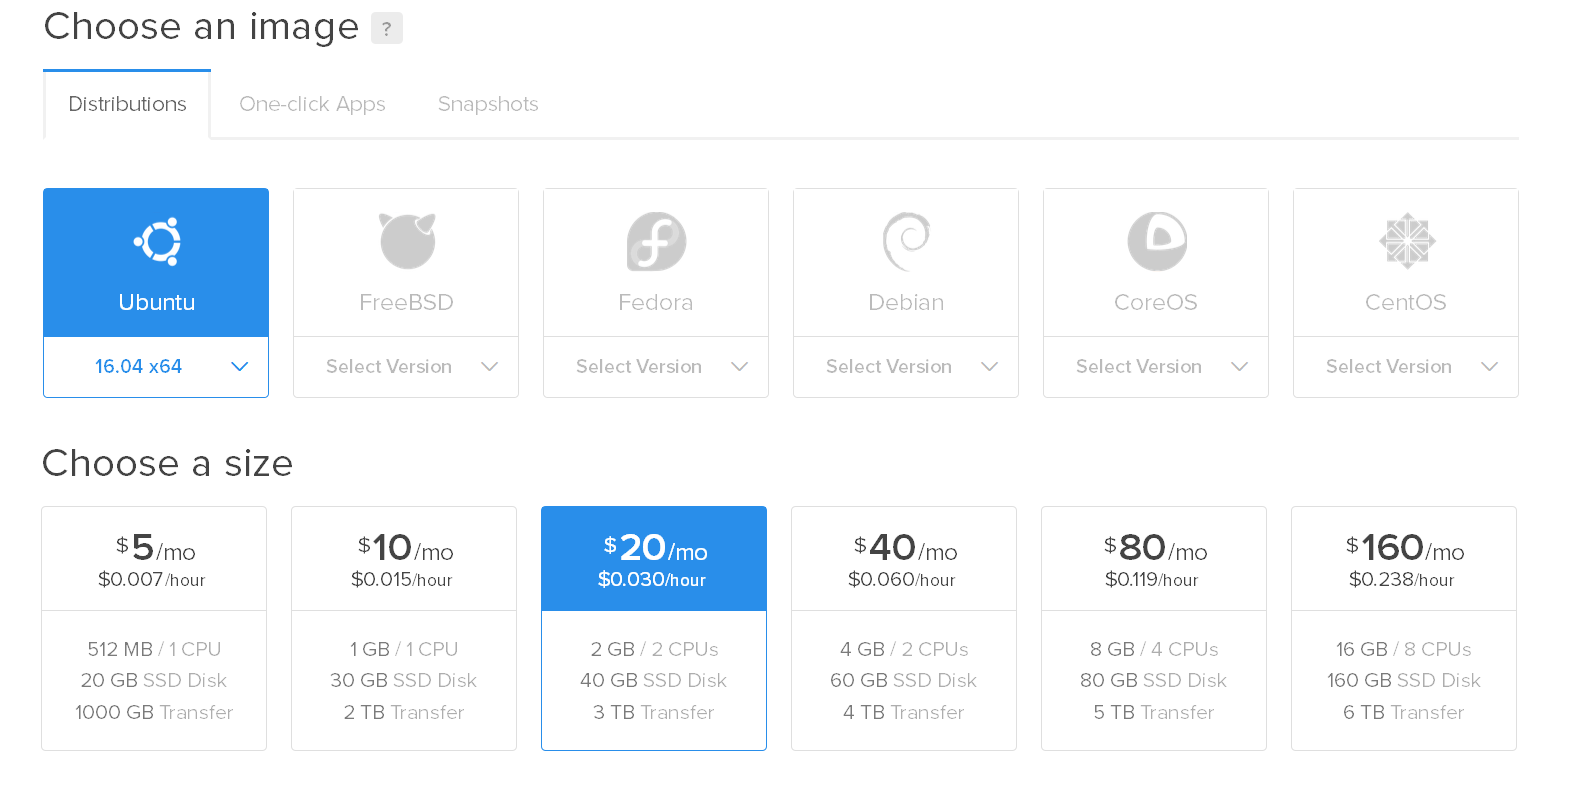Choose the $10/mo size plan

coord(404,627)
